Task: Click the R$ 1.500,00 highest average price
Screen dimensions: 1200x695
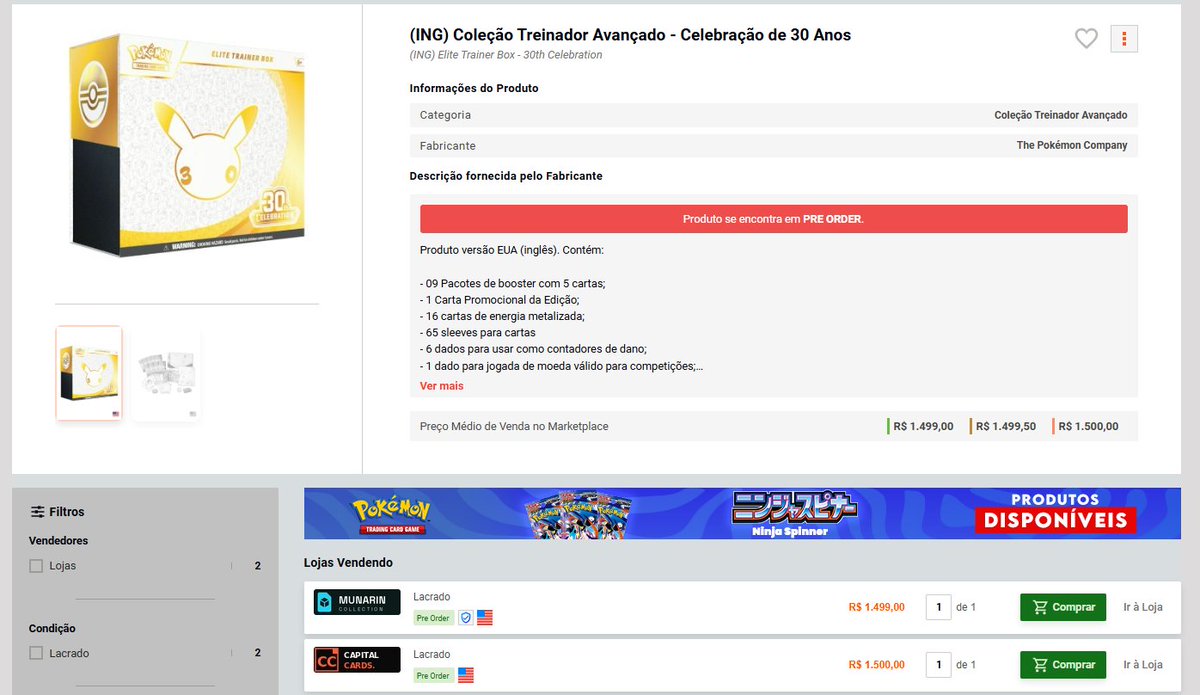Action: pyautogui.click(x=1088, y=426)
